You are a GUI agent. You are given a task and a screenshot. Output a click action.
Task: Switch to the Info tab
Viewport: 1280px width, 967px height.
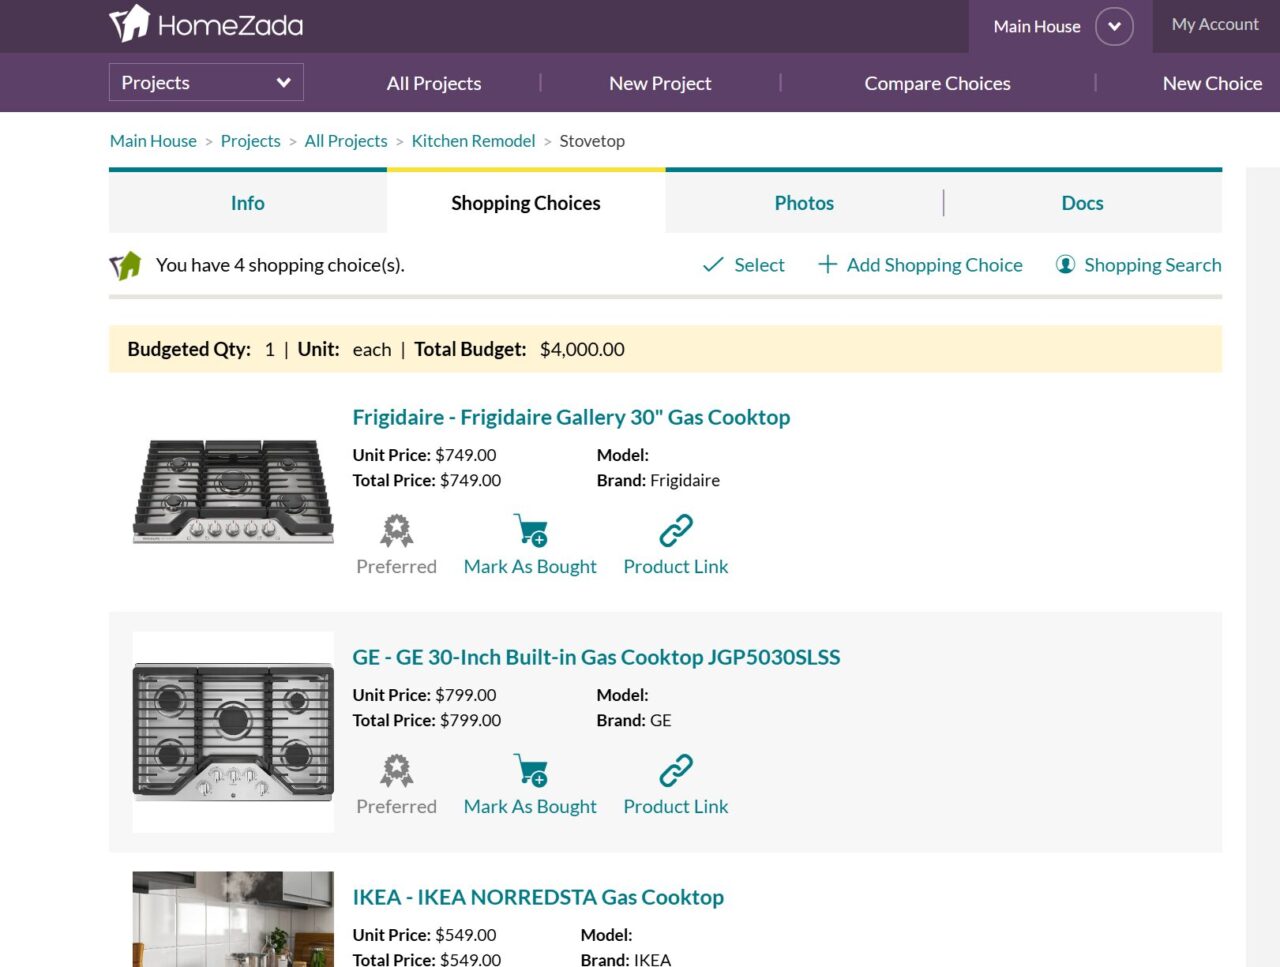(x=248, y=203)
